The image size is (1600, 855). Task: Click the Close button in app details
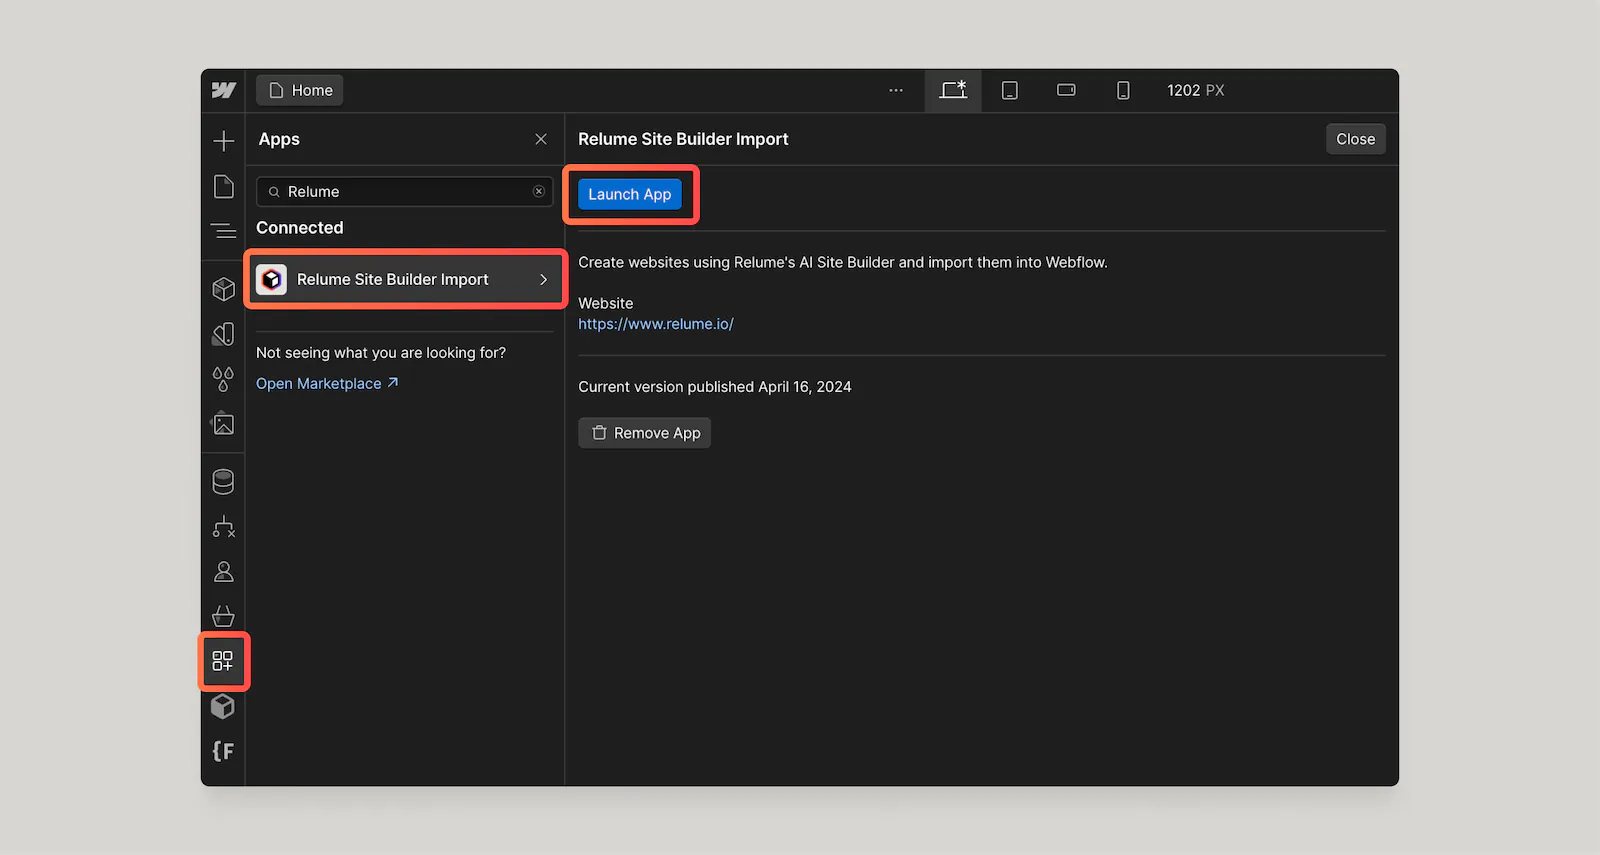[x=1356, y=139]
